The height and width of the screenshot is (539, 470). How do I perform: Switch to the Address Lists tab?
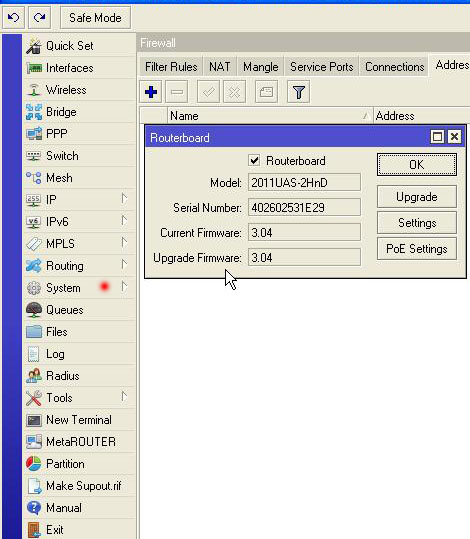click(x=450, y=65)
